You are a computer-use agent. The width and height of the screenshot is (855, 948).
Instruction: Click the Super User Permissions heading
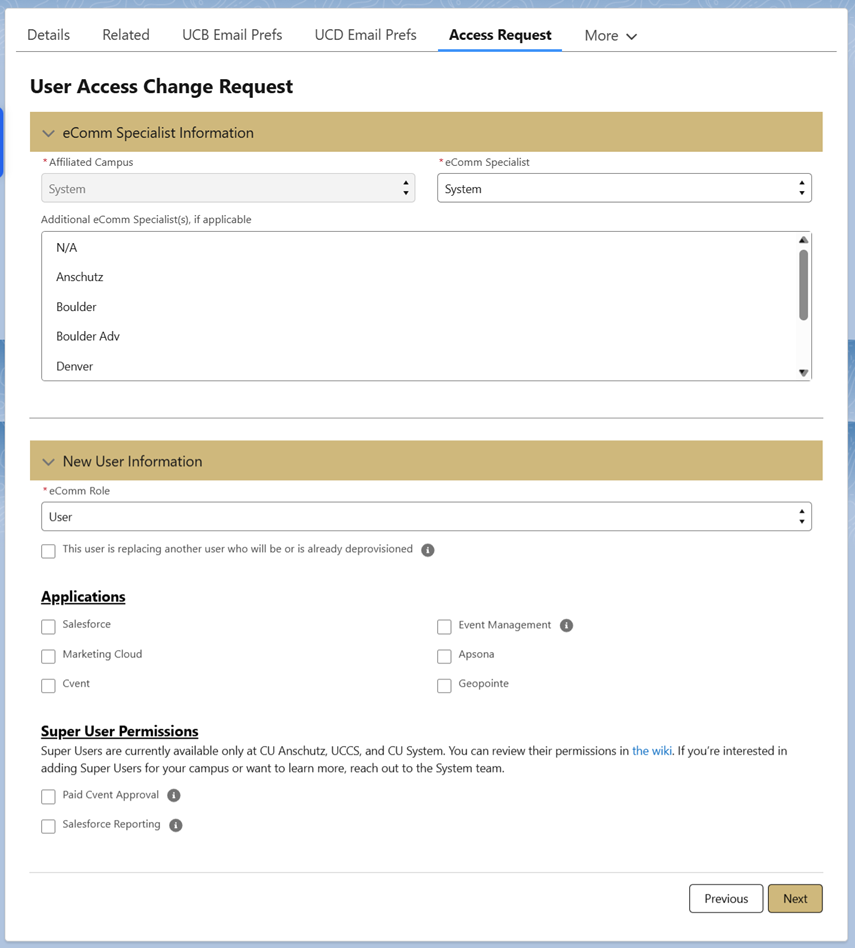click(x=119, y=731)
